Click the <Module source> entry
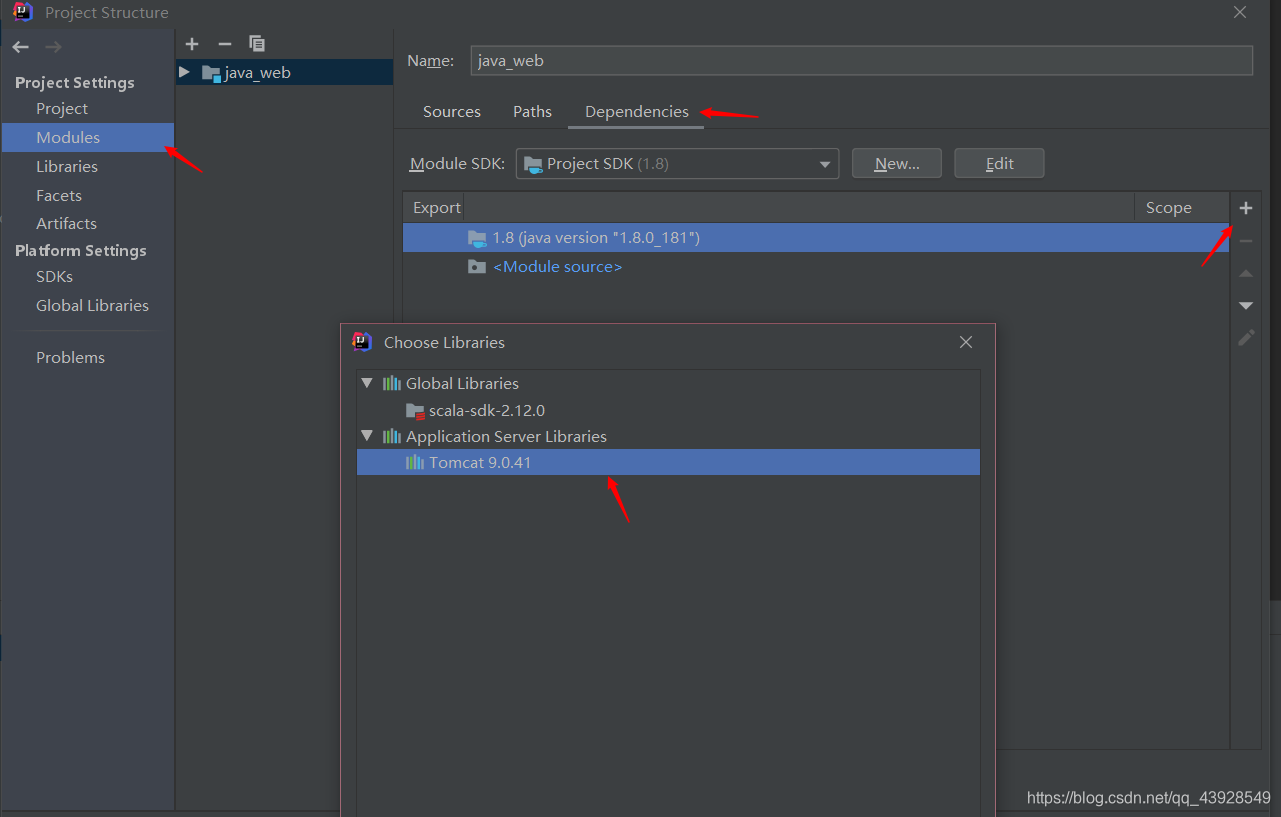Viewport: 1281px width, 817px height. coord(557,267)
